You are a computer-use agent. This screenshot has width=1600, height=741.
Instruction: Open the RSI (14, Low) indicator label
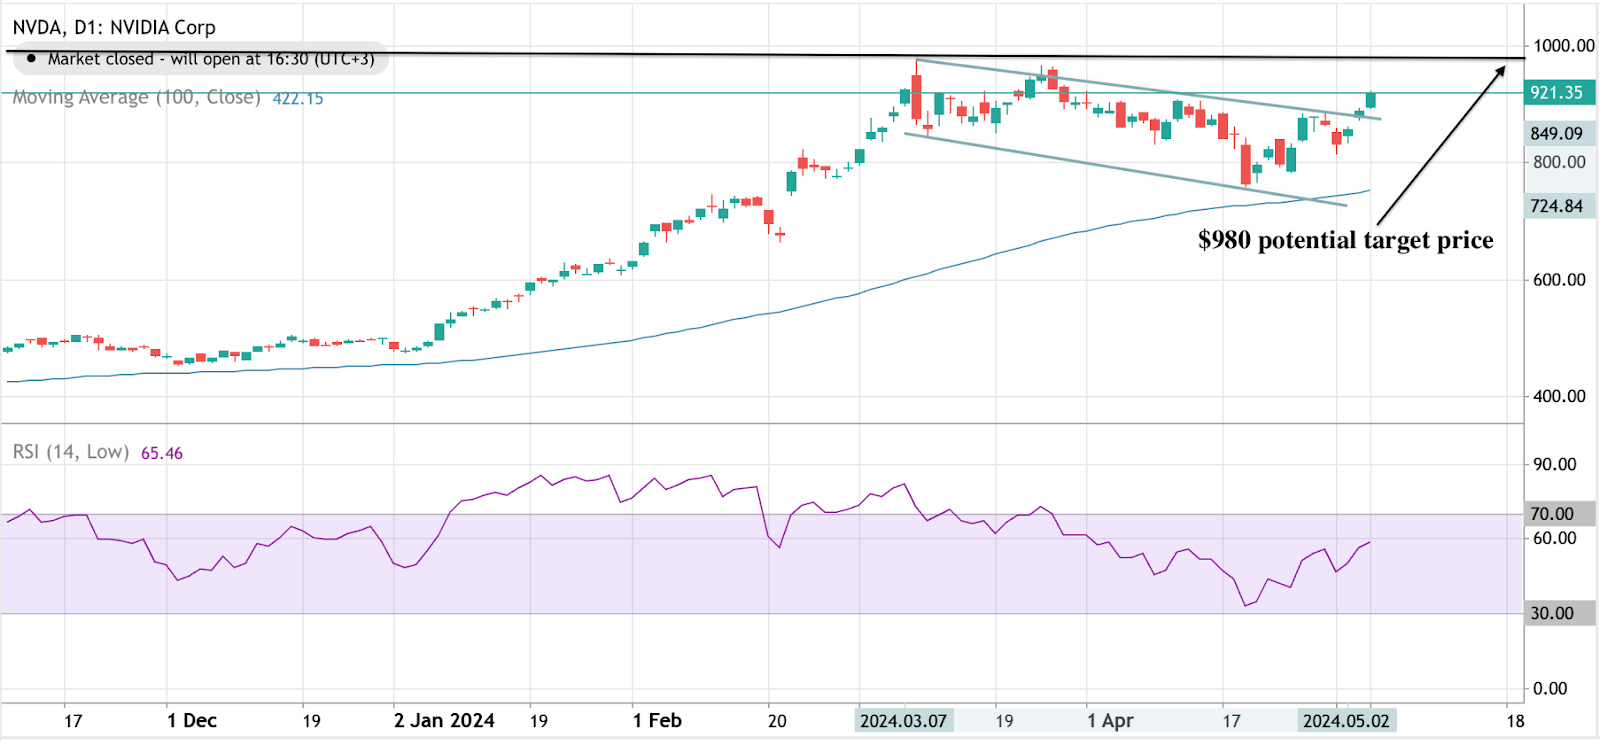pyautogui.click(x=71, y=452)
